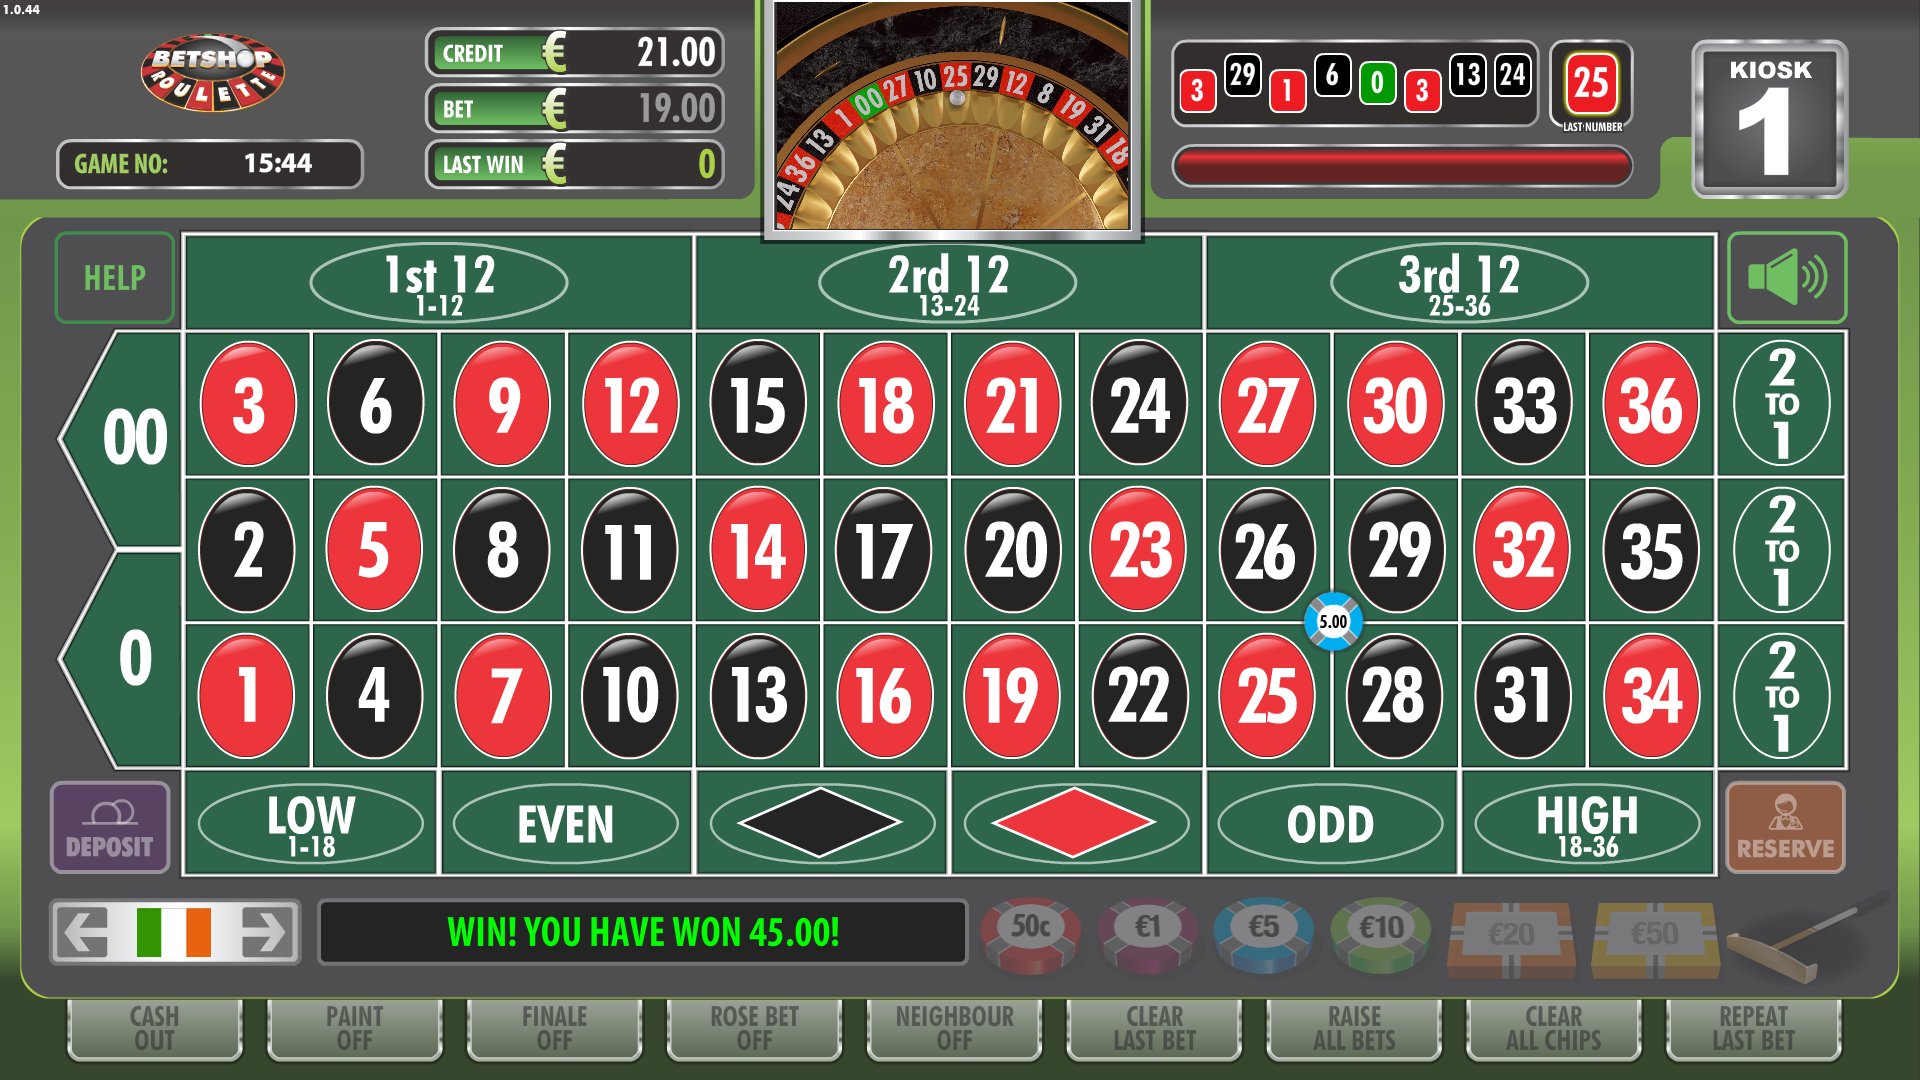Screen dimensions: 1920x1080
Task: Bet on the red diamond
Action: tap(1075, 823)
